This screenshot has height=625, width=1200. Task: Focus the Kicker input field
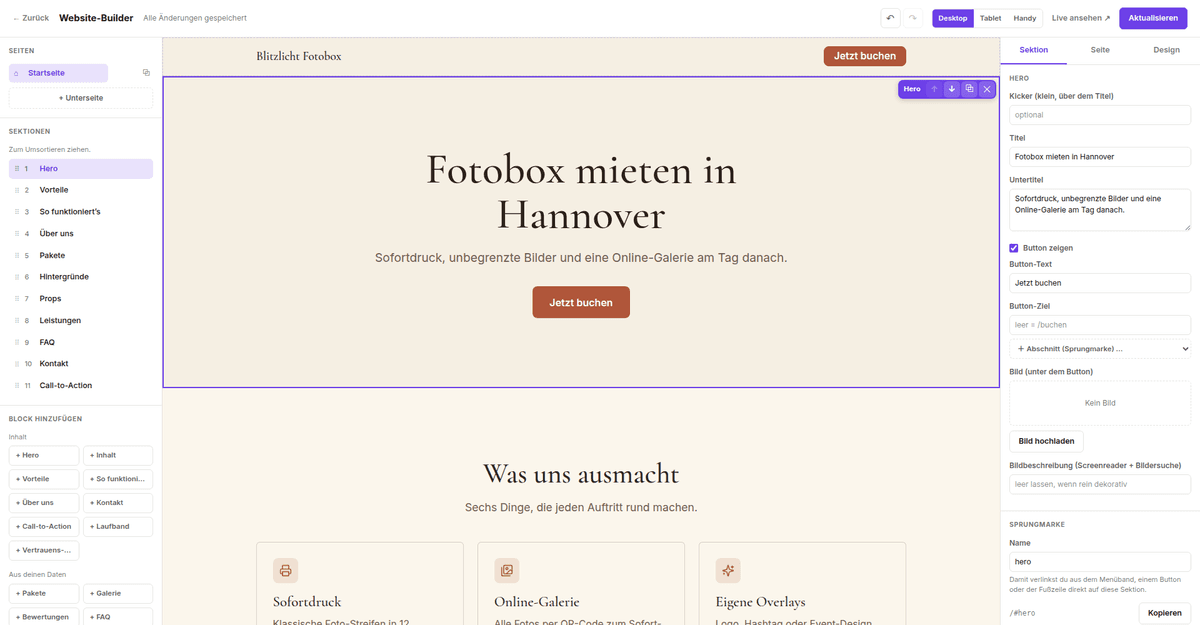click(1100, 115)
